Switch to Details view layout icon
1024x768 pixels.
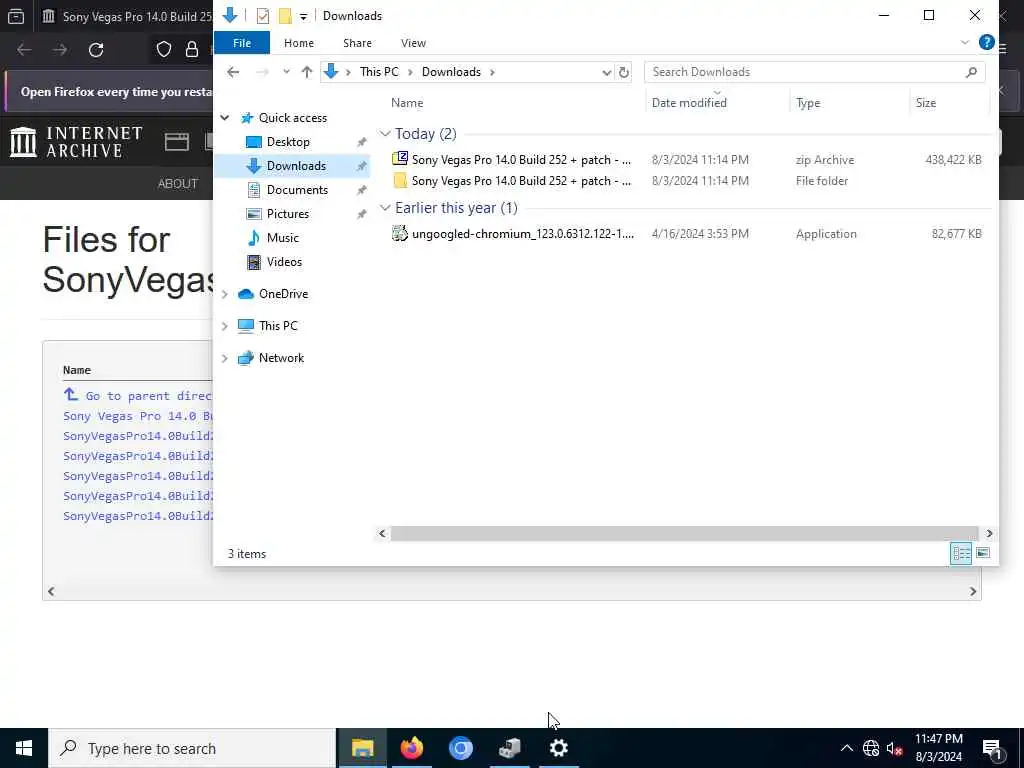pos(961,553)
